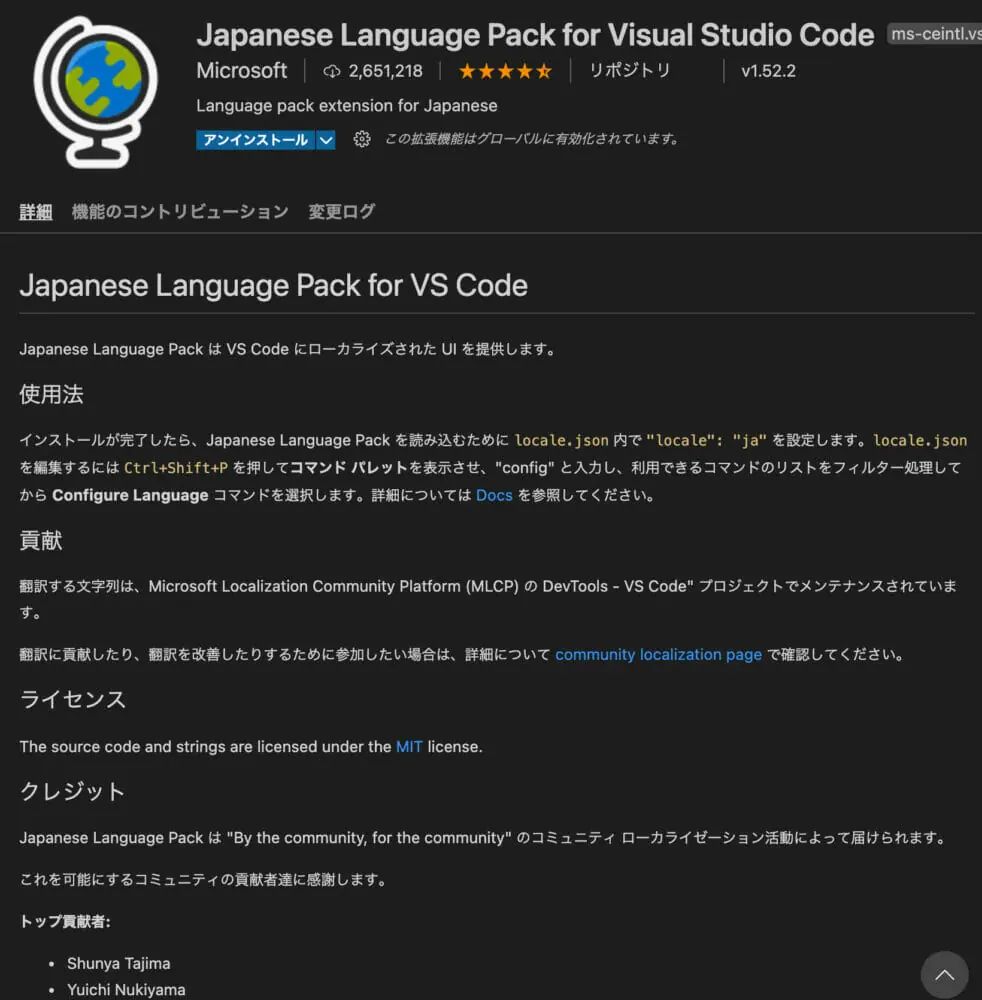
Task: Click the Japanese Language Pack for Visual Studio Code title
Action: point(535,35)
